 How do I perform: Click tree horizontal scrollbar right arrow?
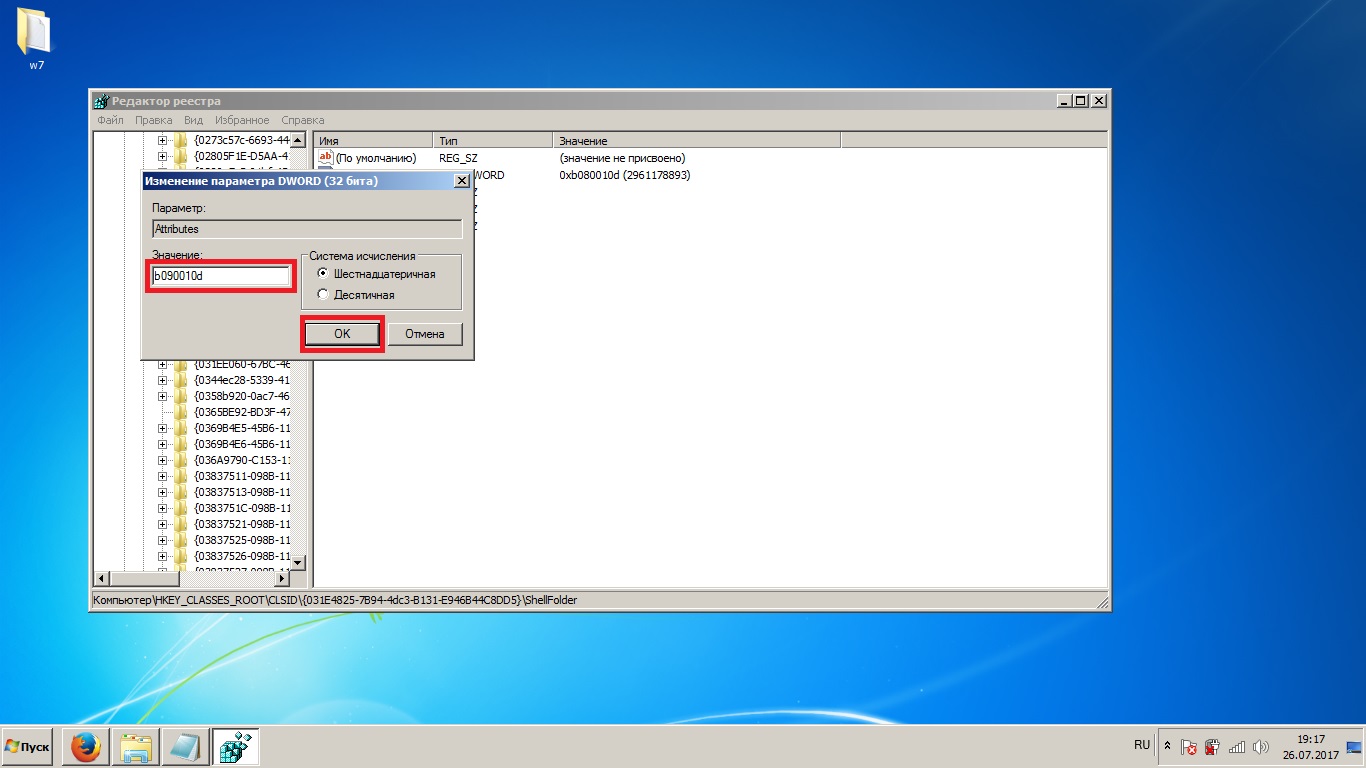pyautogui.click(x=281, y=578)
